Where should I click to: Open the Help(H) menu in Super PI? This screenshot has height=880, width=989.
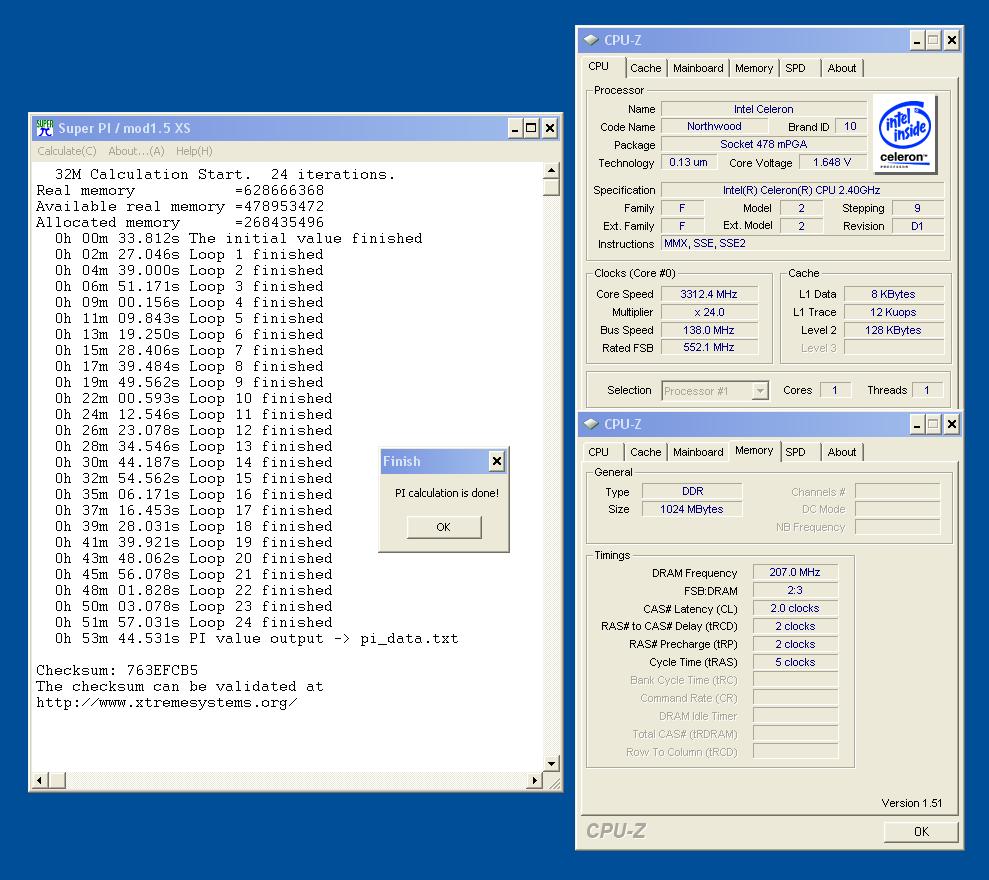pyautogui.click(x=194, y=151)
